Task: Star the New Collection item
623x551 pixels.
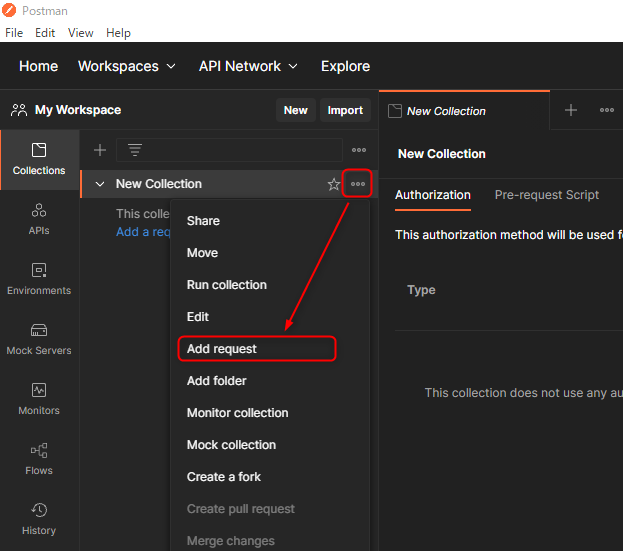Action: 334,184
